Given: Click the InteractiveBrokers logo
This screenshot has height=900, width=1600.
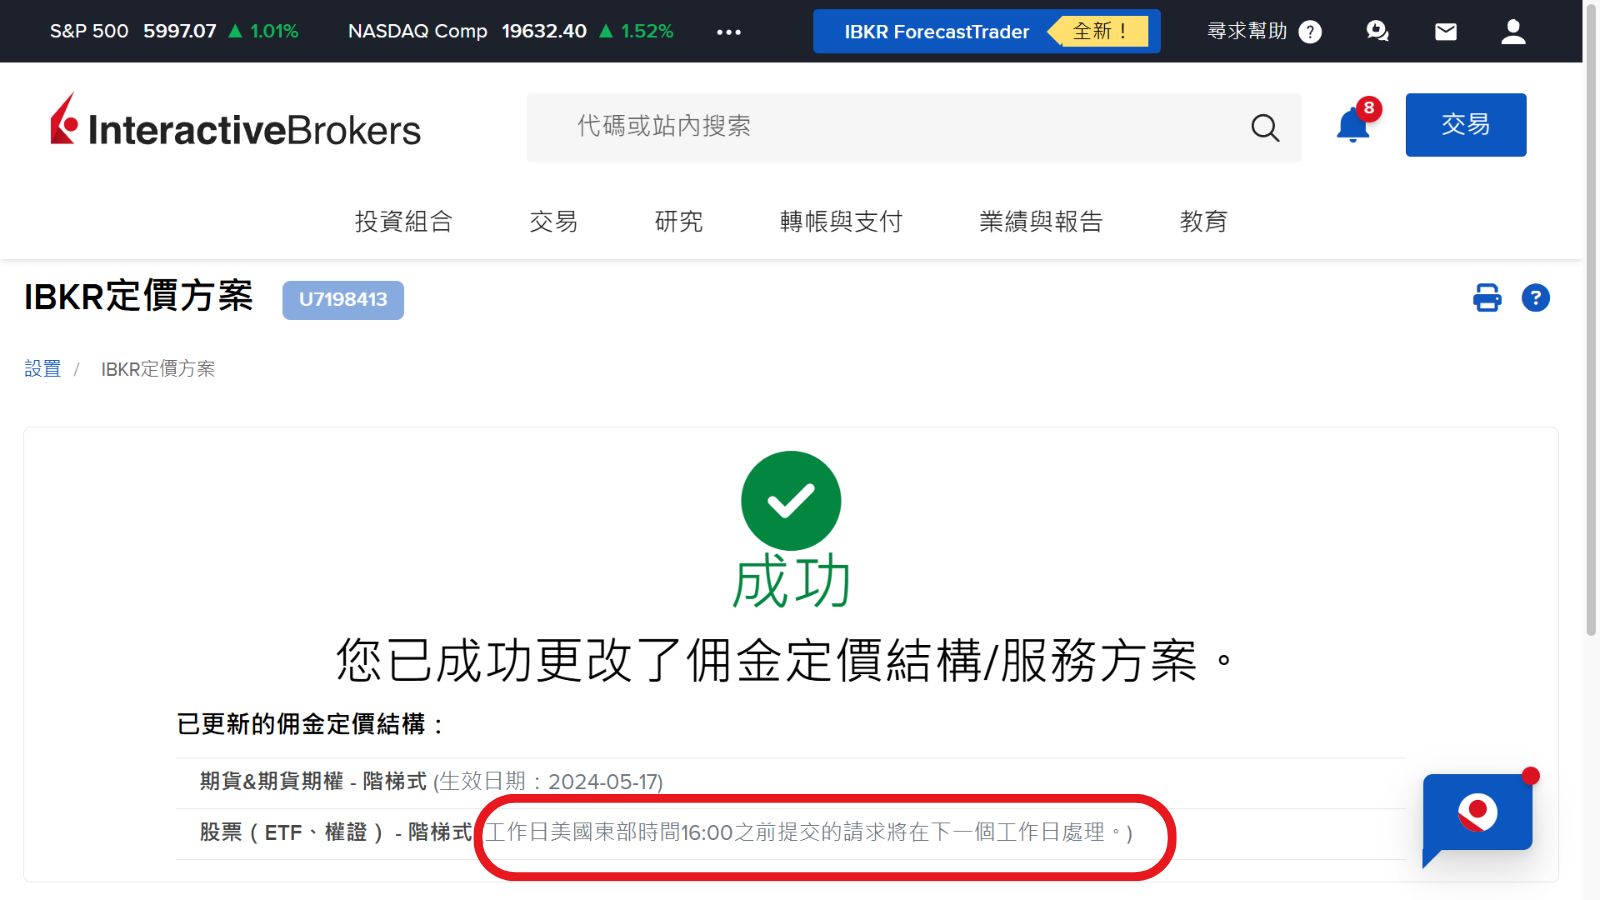Looking at the screenshot, I should (236, 125).
